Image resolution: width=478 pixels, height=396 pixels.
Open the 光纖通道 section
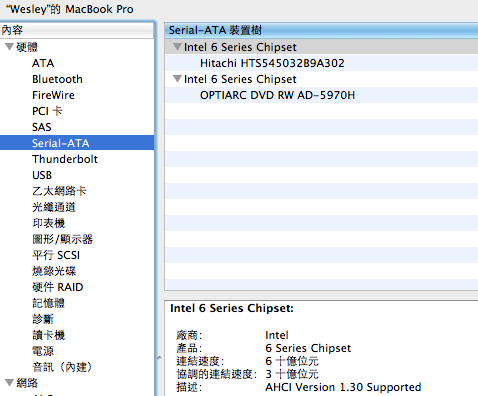[x=54, y=207]
